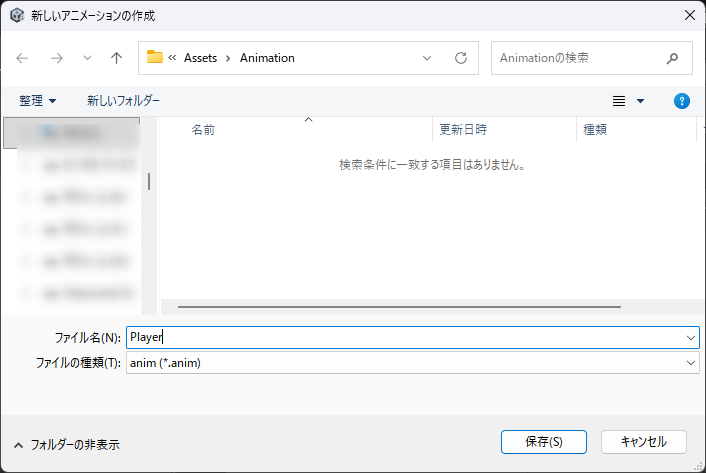Click the folder icon in address bar
This screenshot has width=706, height=473.
click(155, 57)
